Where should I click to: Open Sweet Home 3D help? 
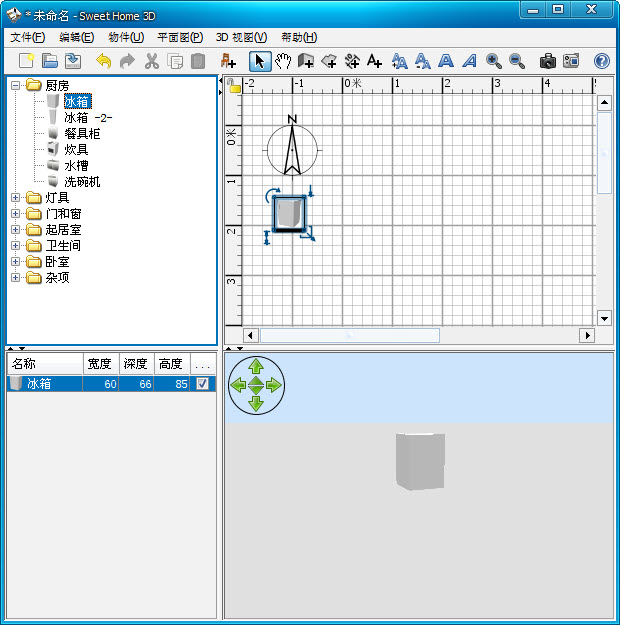coord(602,61)
